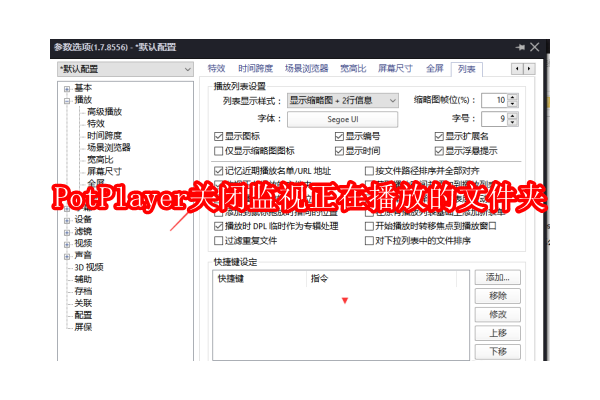This screenshot has width=600, height=400.
Task: Click the 指令 column header
Action: pyautogui.click(x=382, y=279)
